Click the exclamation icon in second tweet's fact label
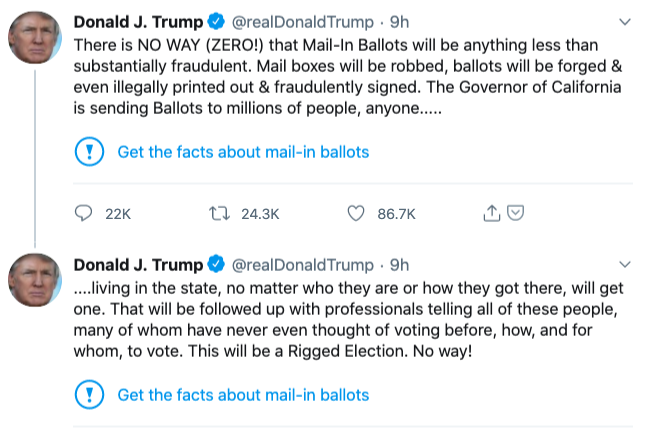Screen dimensions: 649x429 [x=89, y=395]
